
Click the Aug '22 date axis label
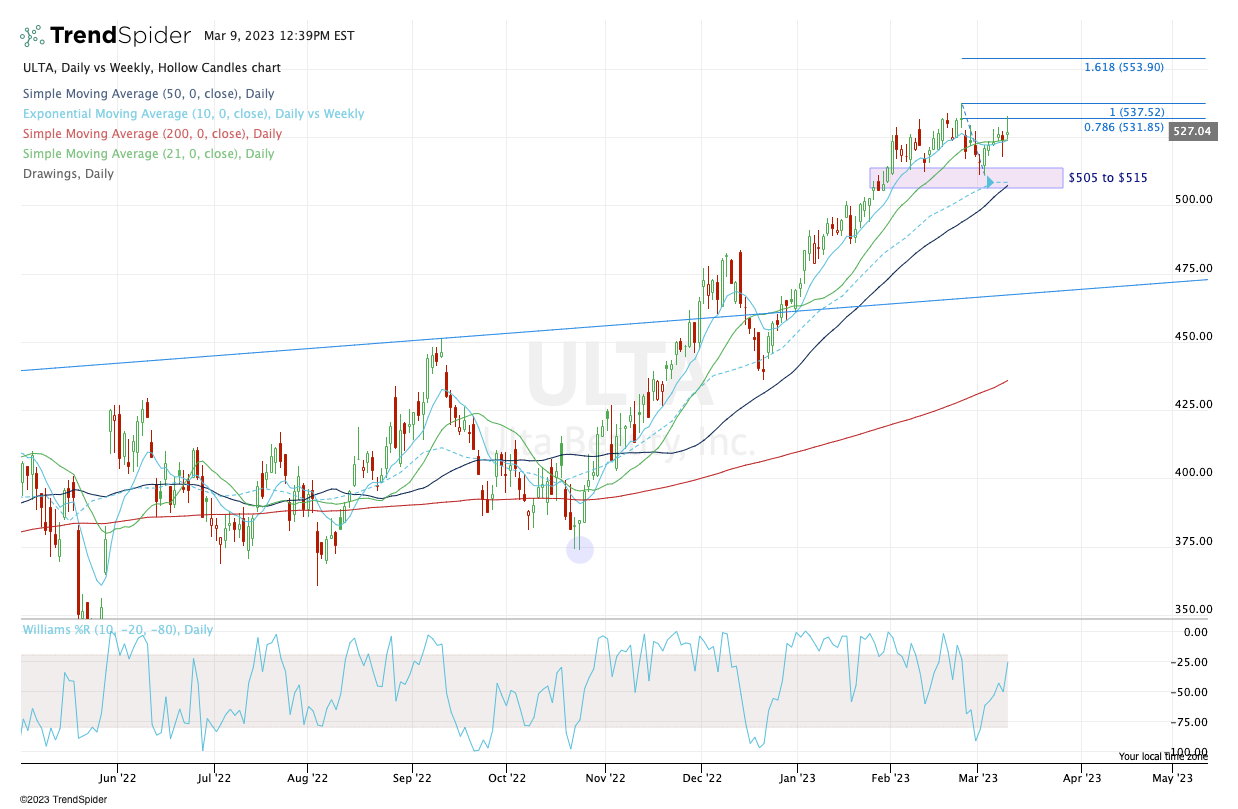pos(307,776)
